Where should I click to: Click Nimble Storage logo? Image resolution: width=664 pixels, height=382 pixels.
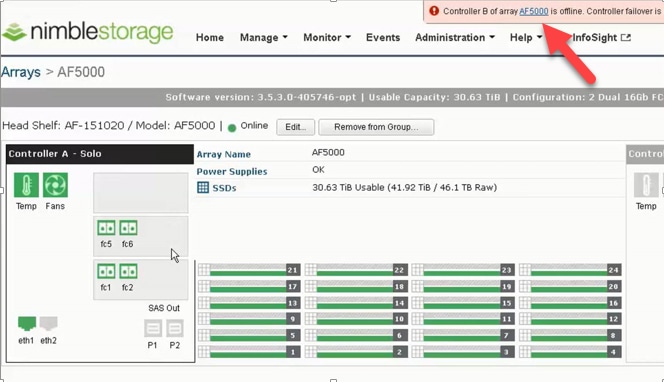[x=88, y=32]
